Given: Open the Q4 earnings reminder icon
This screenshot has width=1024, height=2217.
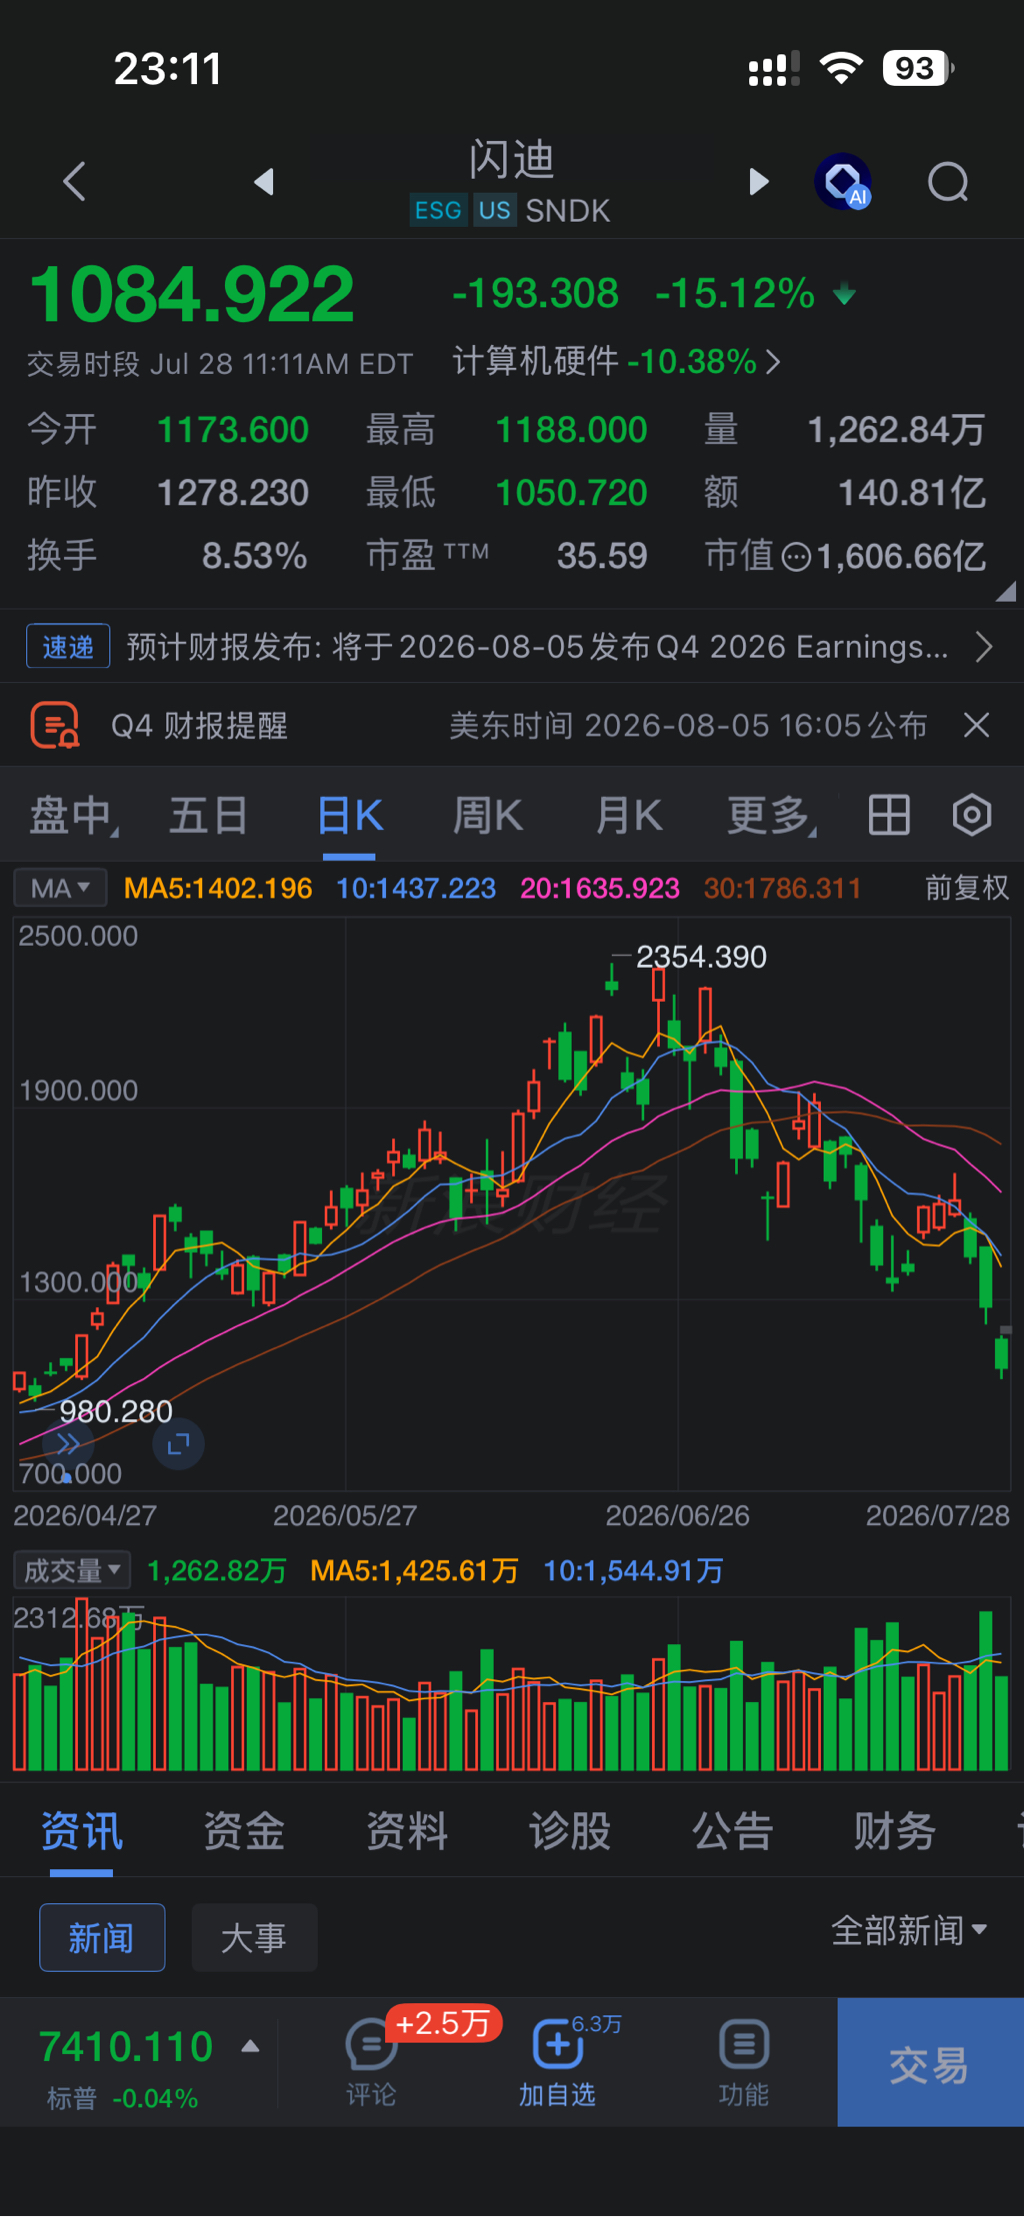Looking at the screenshot, I should coord(55,725).
